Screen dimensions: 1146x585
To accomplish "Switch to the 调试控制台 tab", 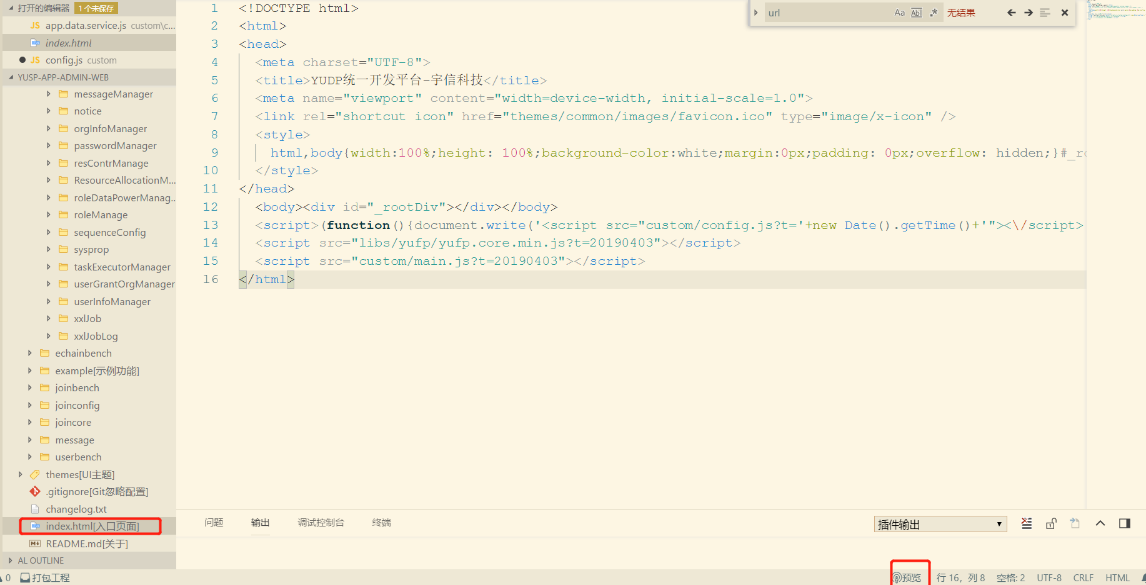I will tap(320, 522).
